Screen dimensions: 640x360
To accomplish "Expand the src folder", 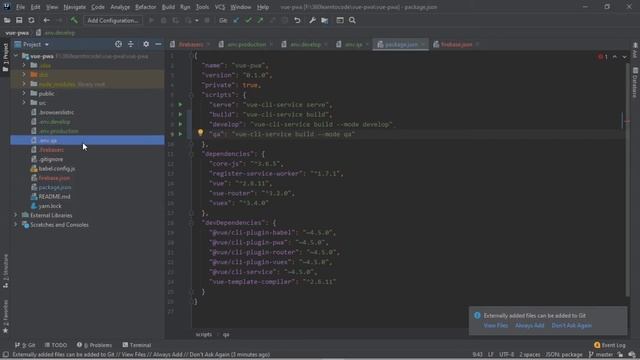I will [x=24, y=103].
